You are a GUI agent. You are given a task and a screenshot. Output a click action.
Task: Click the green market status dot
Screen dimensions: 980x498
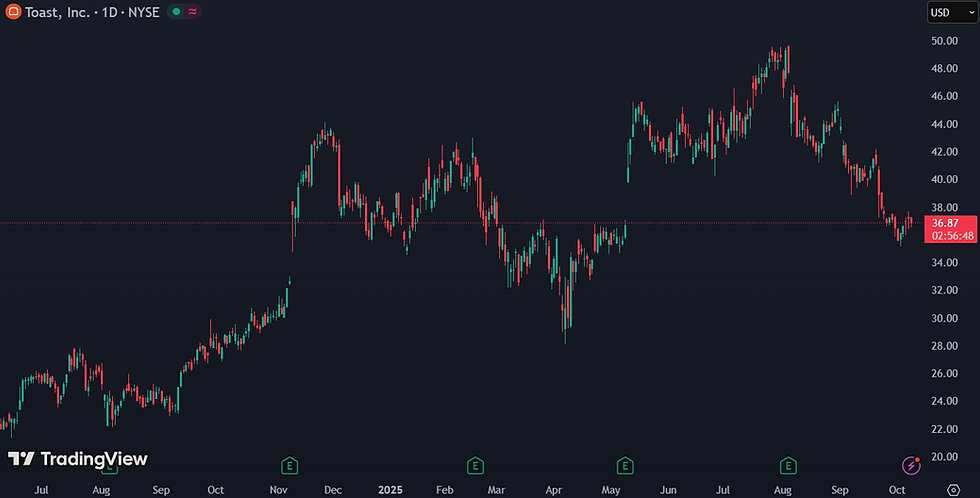pyautogui.click(x=176, y=11)
